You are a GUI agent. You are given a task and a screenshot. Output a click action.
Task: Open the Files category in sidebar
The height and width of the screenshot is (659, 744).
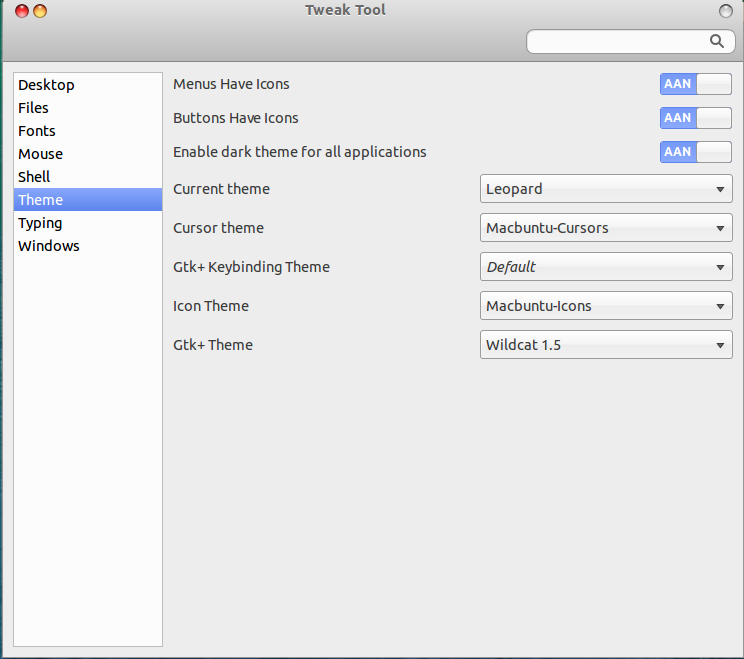[x=33, y=108]
